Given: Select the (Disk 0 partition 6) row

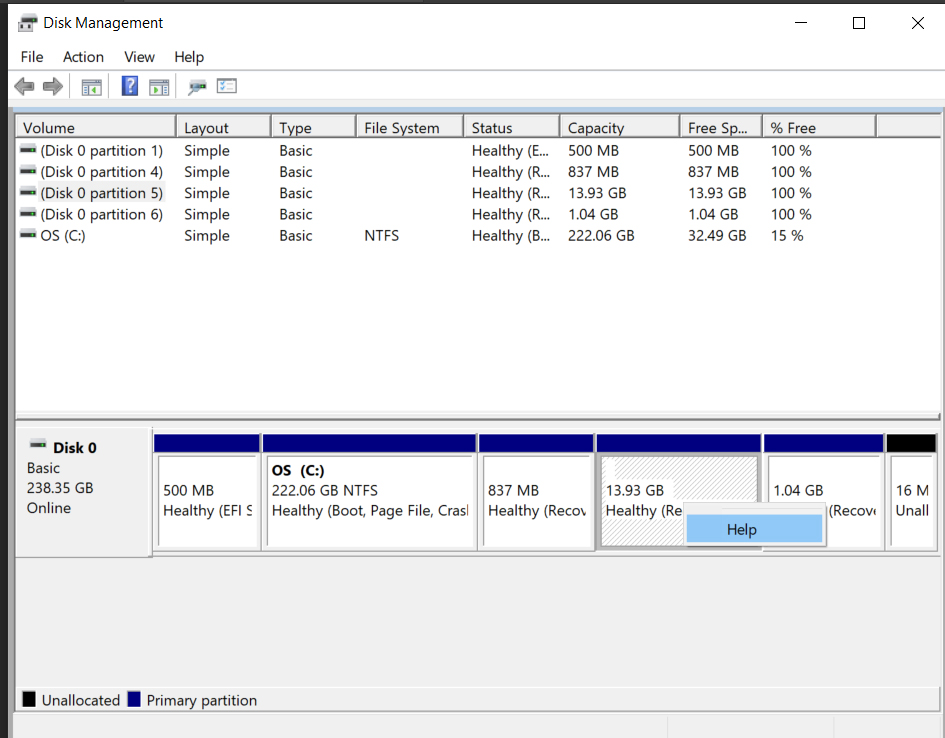Looking at the screenshot, I should tap(477, 214).
